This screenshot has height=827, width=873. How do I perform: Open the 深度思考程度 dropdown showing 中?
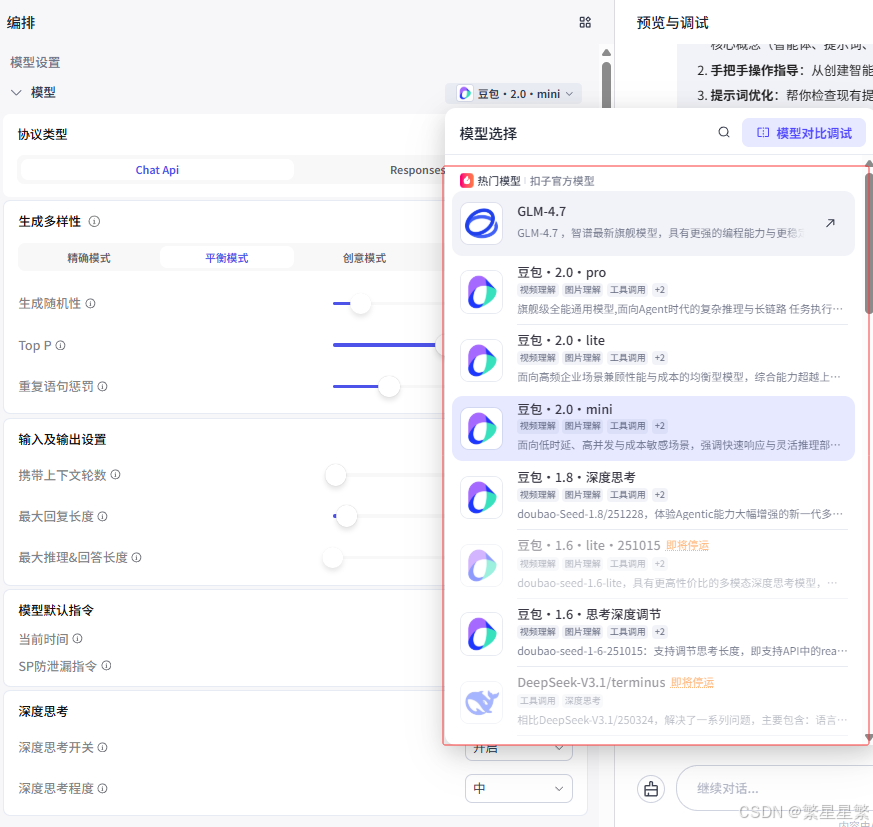coord(518,788)
